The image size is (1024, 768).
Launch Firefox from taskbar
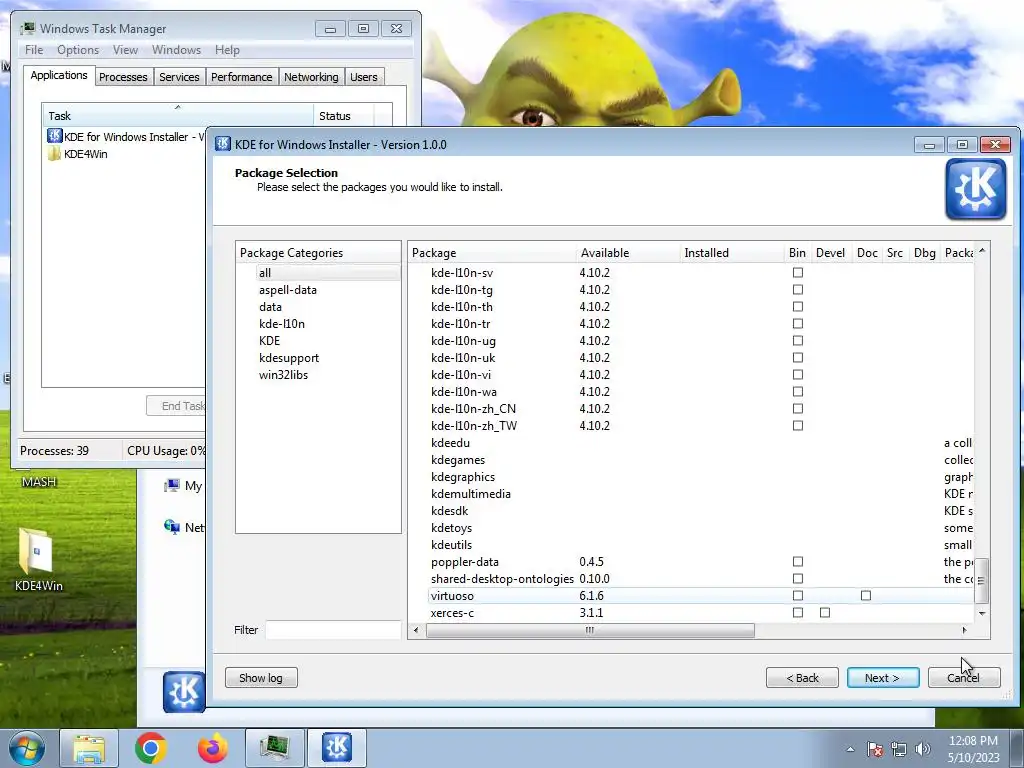click(x=213, y=748)
